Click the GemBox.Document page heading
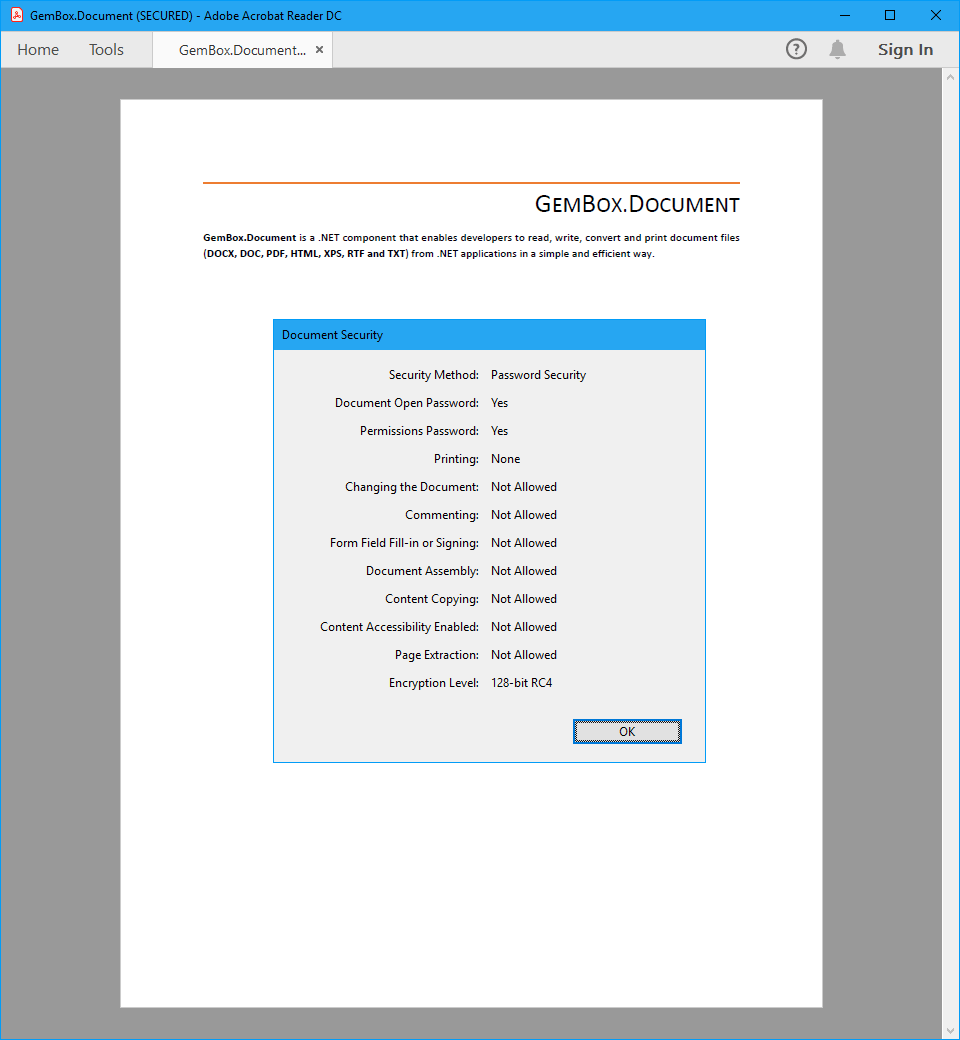The width and height of the screenshot is (960, 1040). [x=637, y=205]
